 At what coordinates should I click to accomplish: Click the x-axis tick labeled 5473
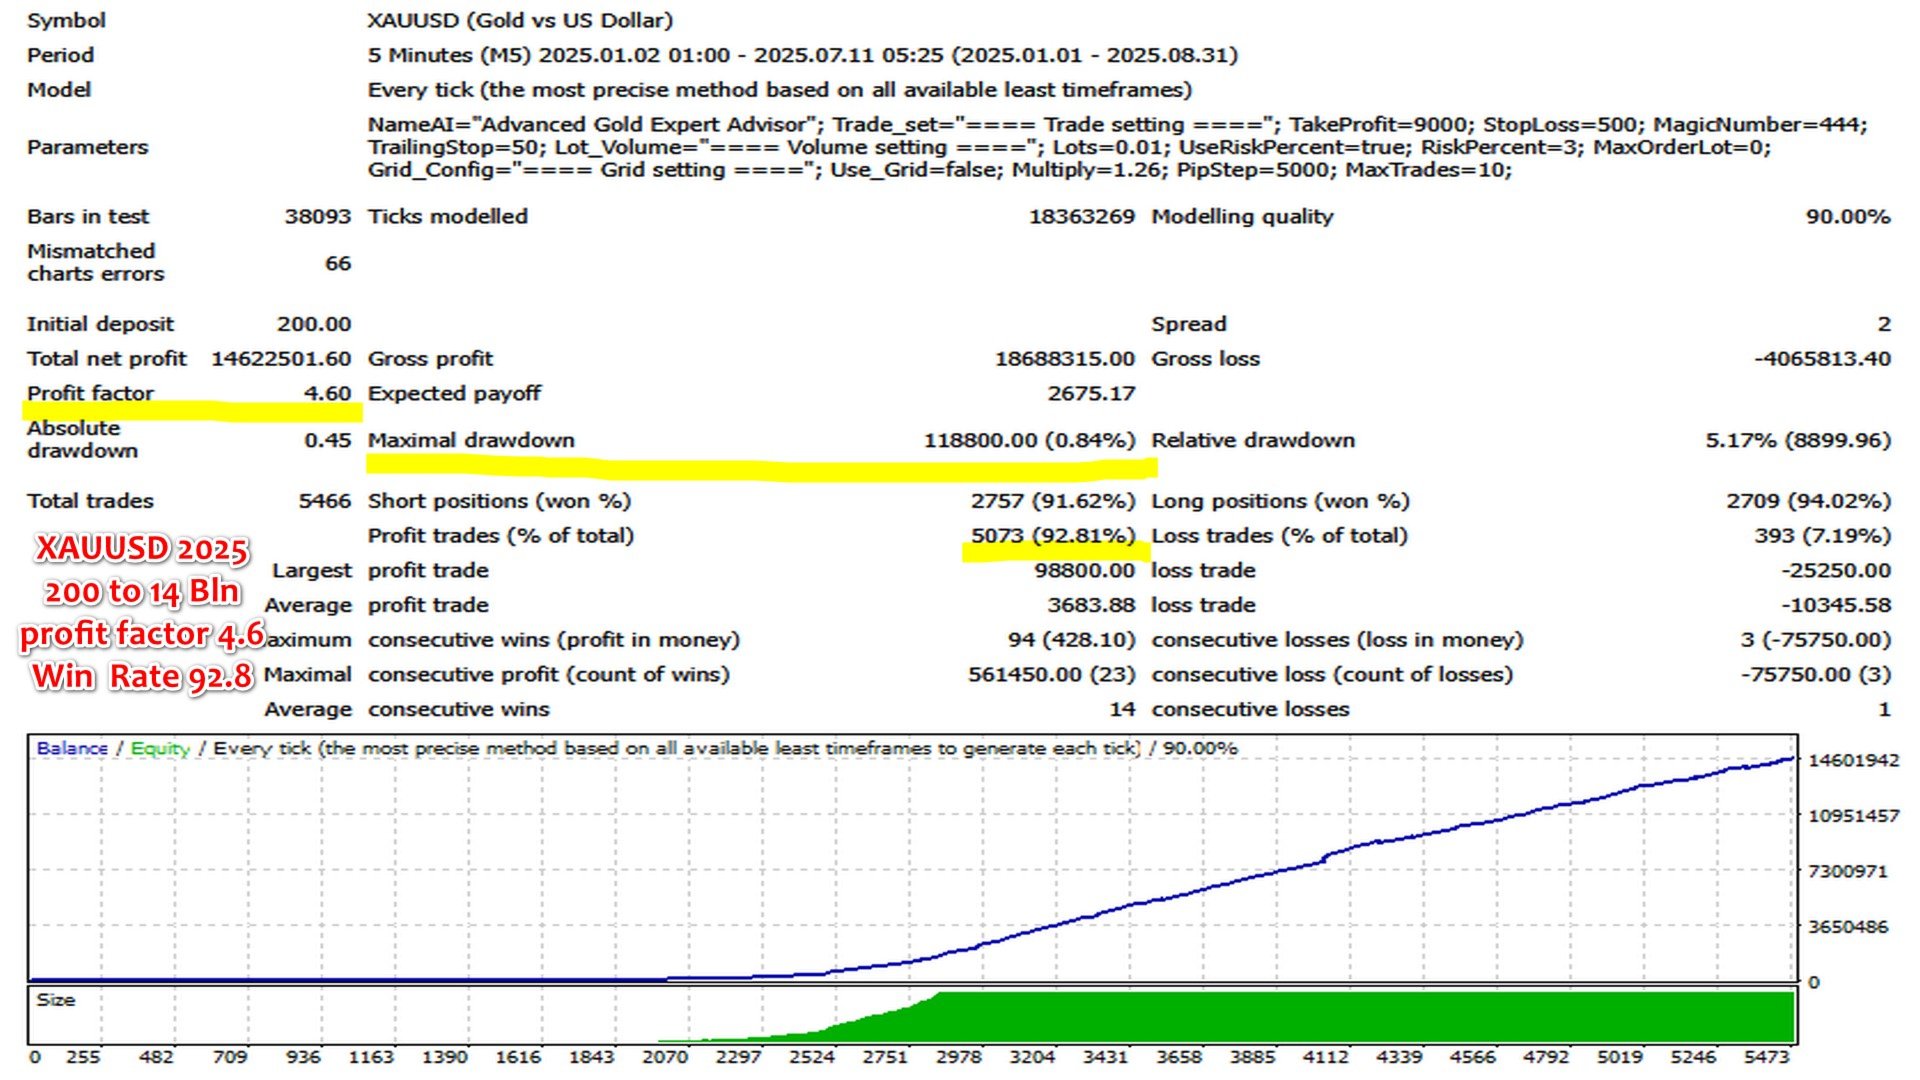pos(1765,1057)
